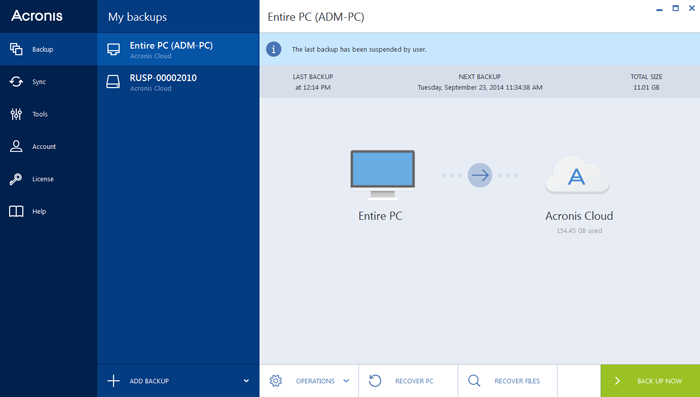Maximize the Acronis window

click(675, 8)
